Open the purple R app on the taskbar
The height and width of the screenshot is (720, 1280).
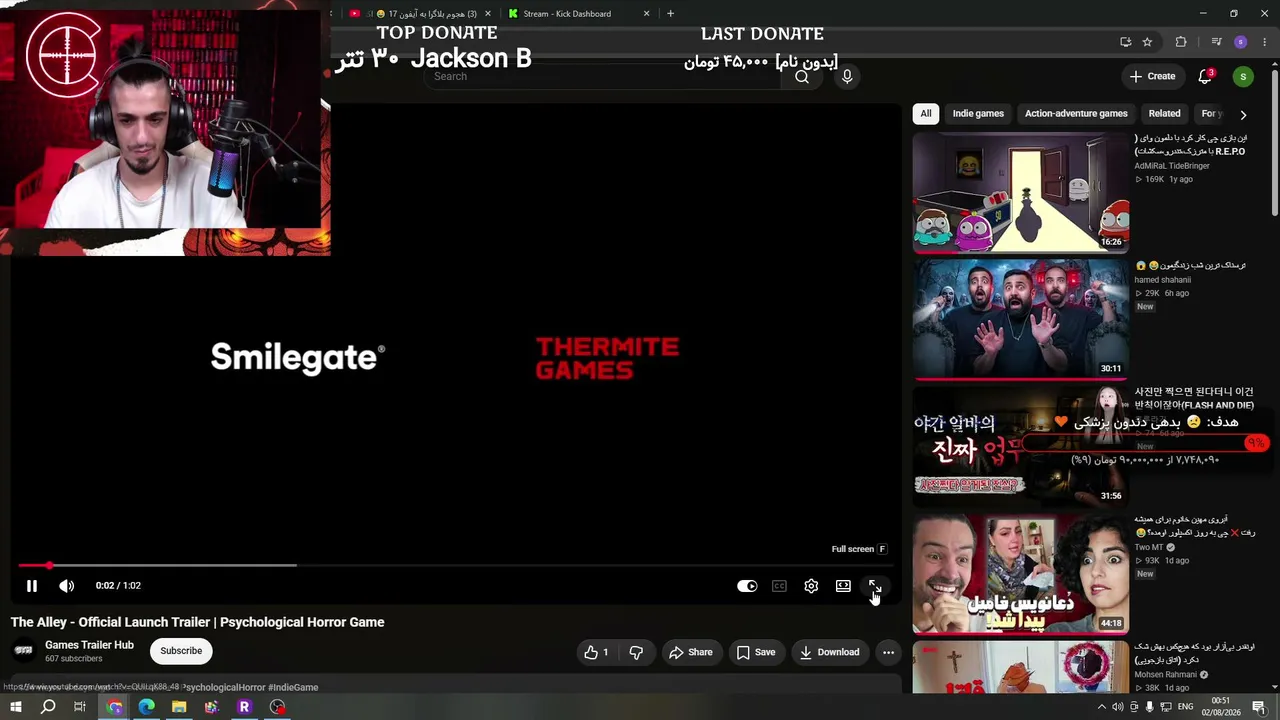(x=244, y=707)
